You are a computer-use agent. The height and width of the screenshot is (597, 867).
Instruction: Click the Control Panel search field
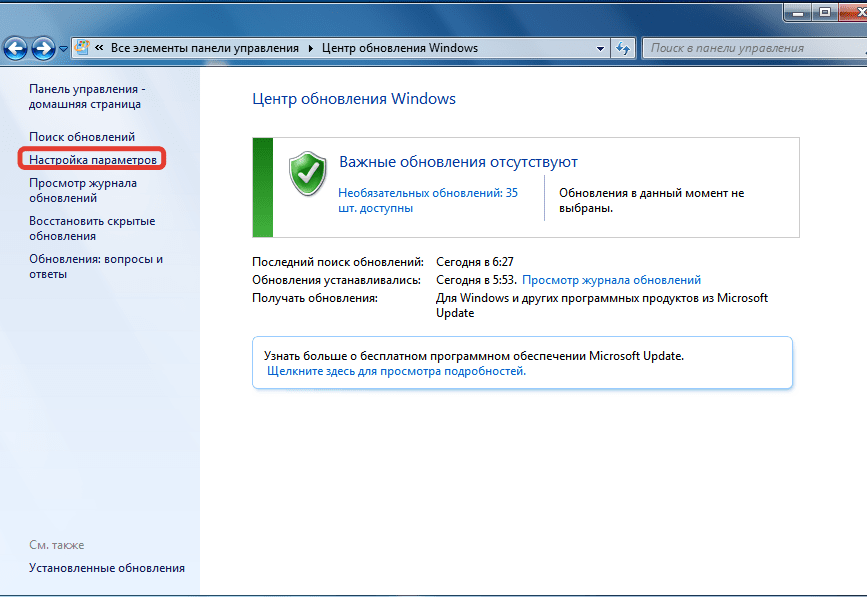pyautogui.click(x=754, y=48)
